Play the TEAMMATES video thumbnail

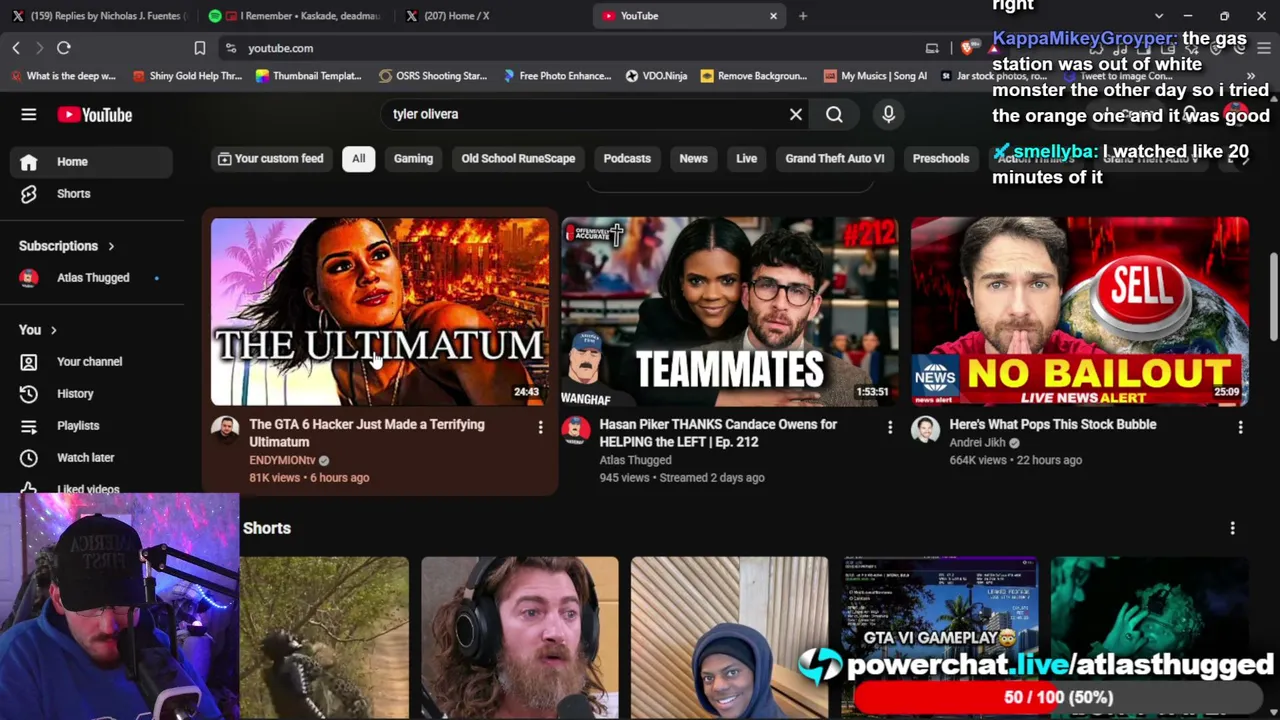[730, 311]
